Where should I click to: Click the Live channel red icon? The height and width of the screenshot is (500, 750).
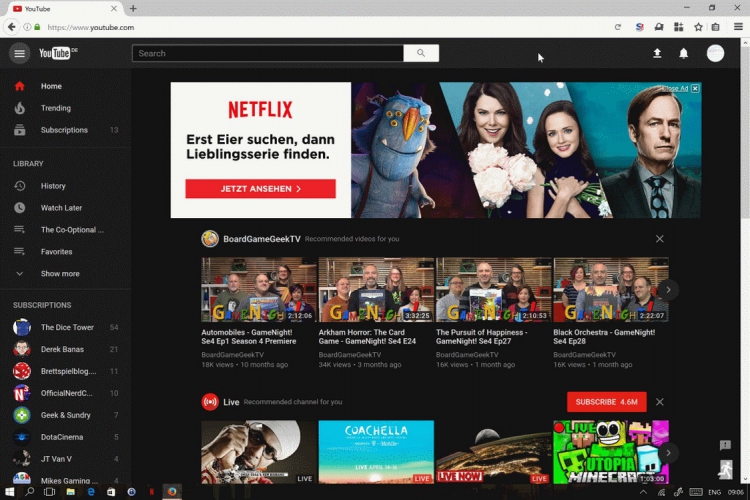click(x=210, y=402)
